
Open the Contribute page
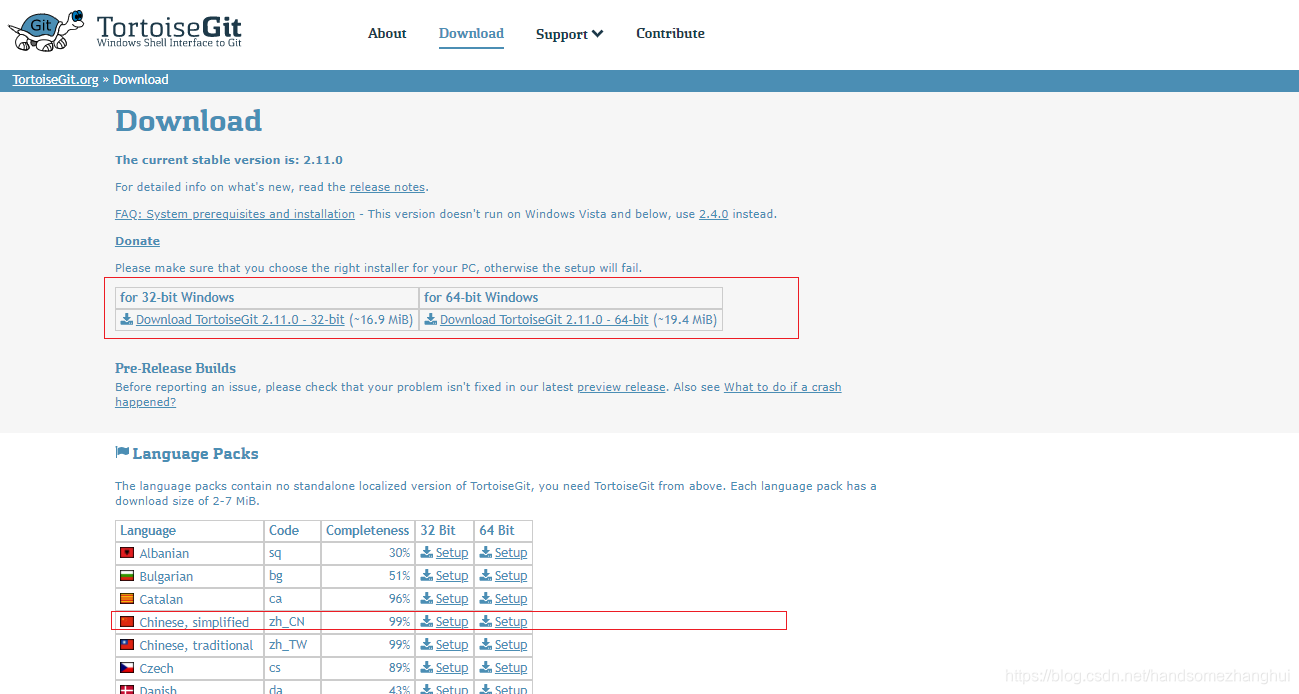670,33
